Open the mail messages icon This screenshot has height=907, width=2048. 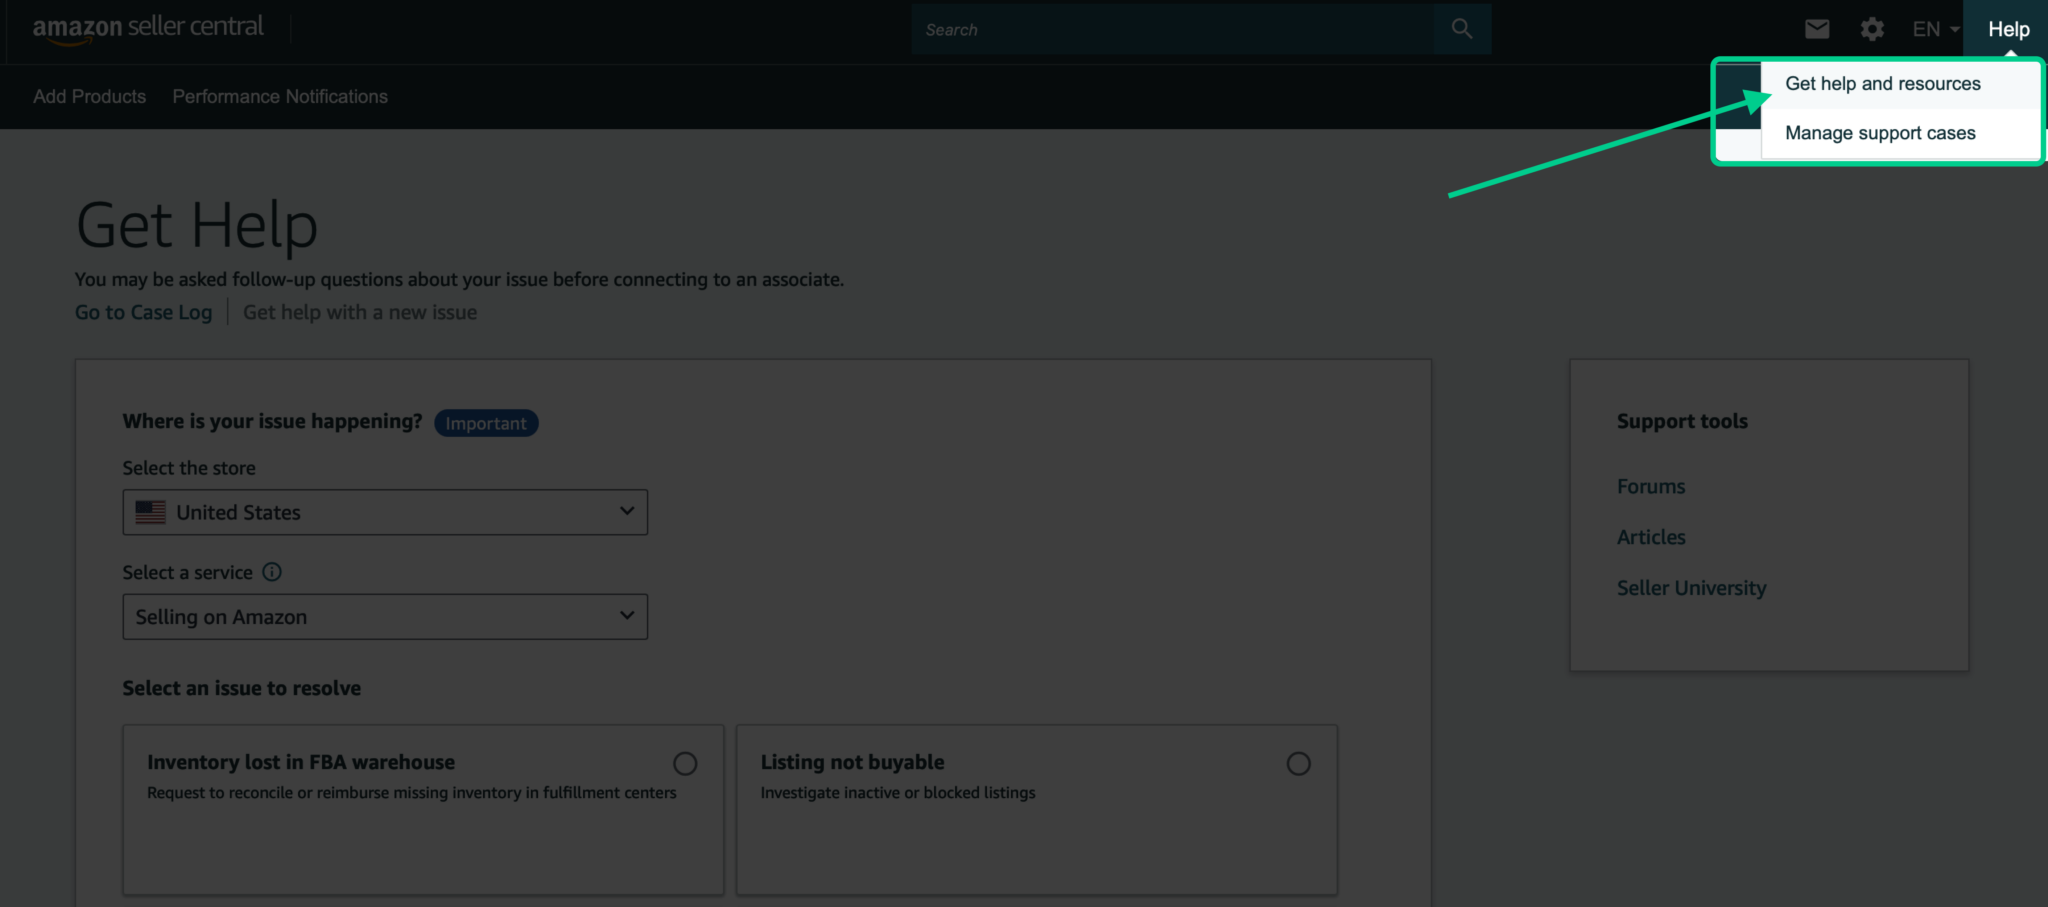tap(1816, 29)
